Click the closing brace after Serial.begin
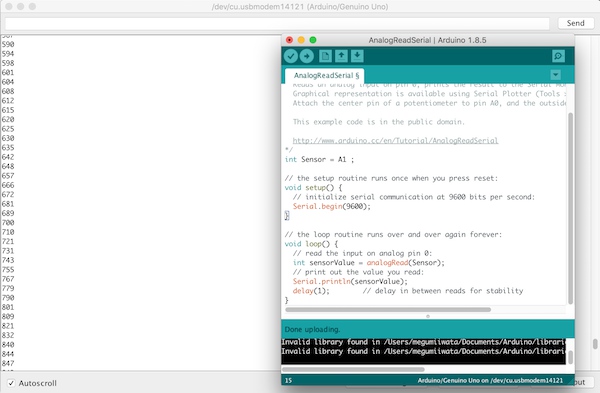600x393 pixels. click(287, 216)
